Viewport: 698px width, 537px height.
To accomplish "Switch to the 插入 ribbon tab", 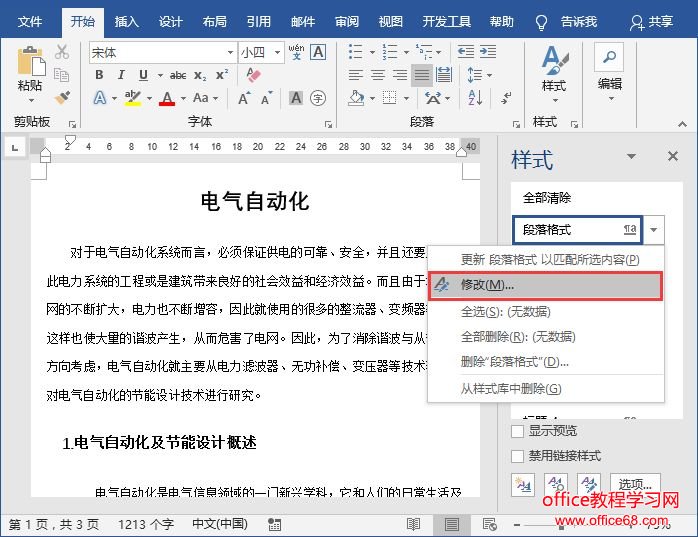I will click(127, 21).
